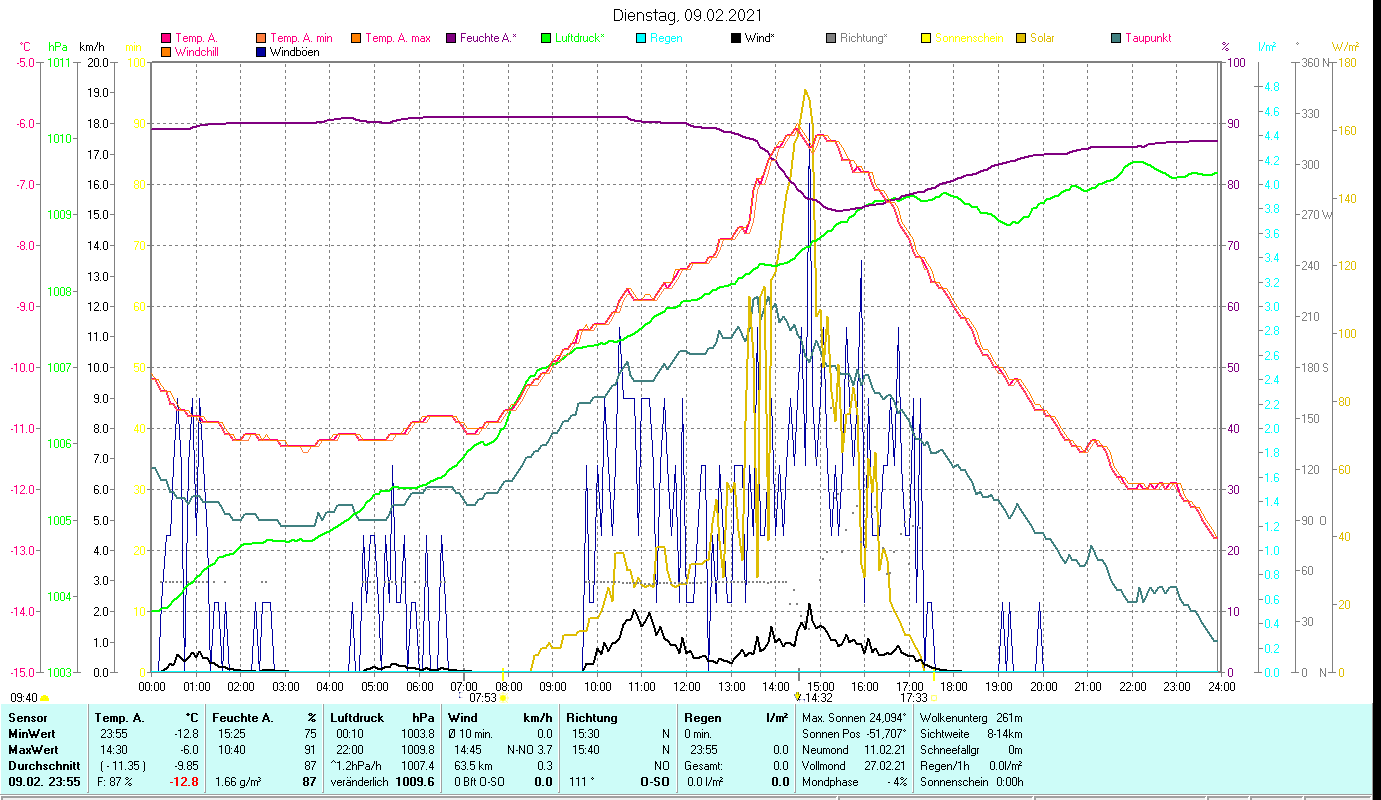The image size is (1381, 800).
Task: Click the 'Max. Sonnen 24,094°' entry
Action: pos(855,718)
